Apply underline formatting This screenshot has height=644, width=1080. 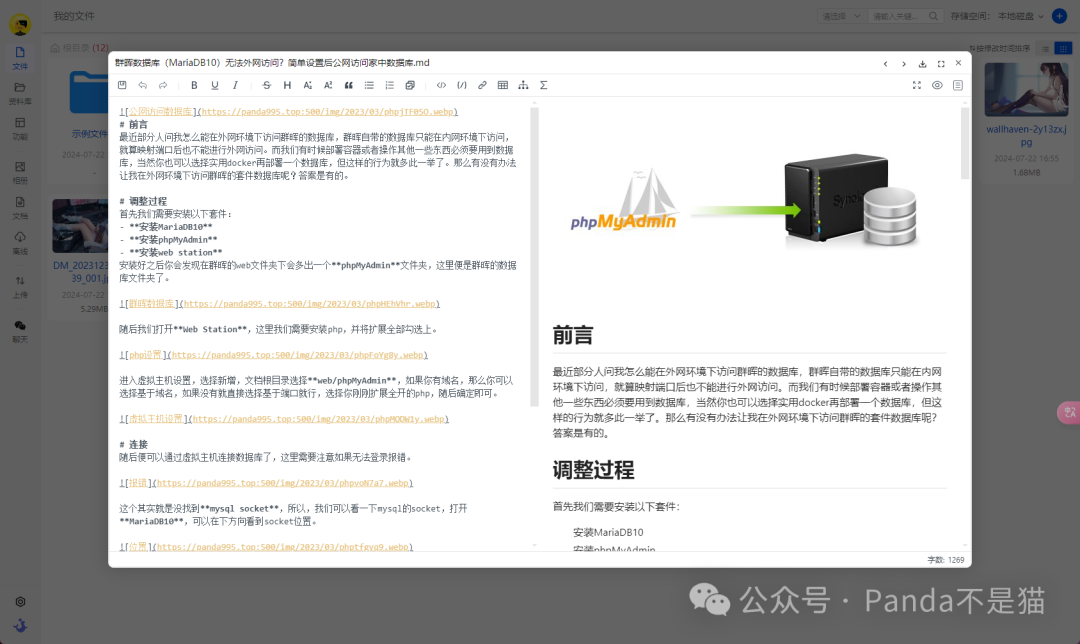[x=215, y=85]
